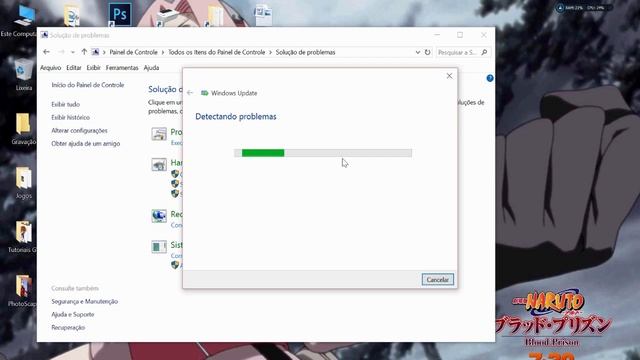
Task: Select Solução de problemas breadcrumb
Action: 305,52
